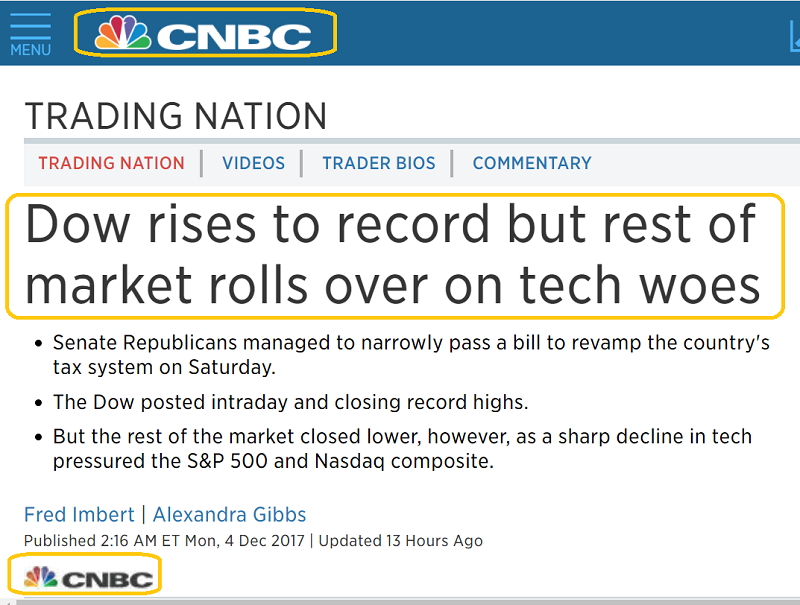Click the CNBC peacock logo in header
This screenshot has width=800, height=605.
pyautogui.click(x=205, y=36)
